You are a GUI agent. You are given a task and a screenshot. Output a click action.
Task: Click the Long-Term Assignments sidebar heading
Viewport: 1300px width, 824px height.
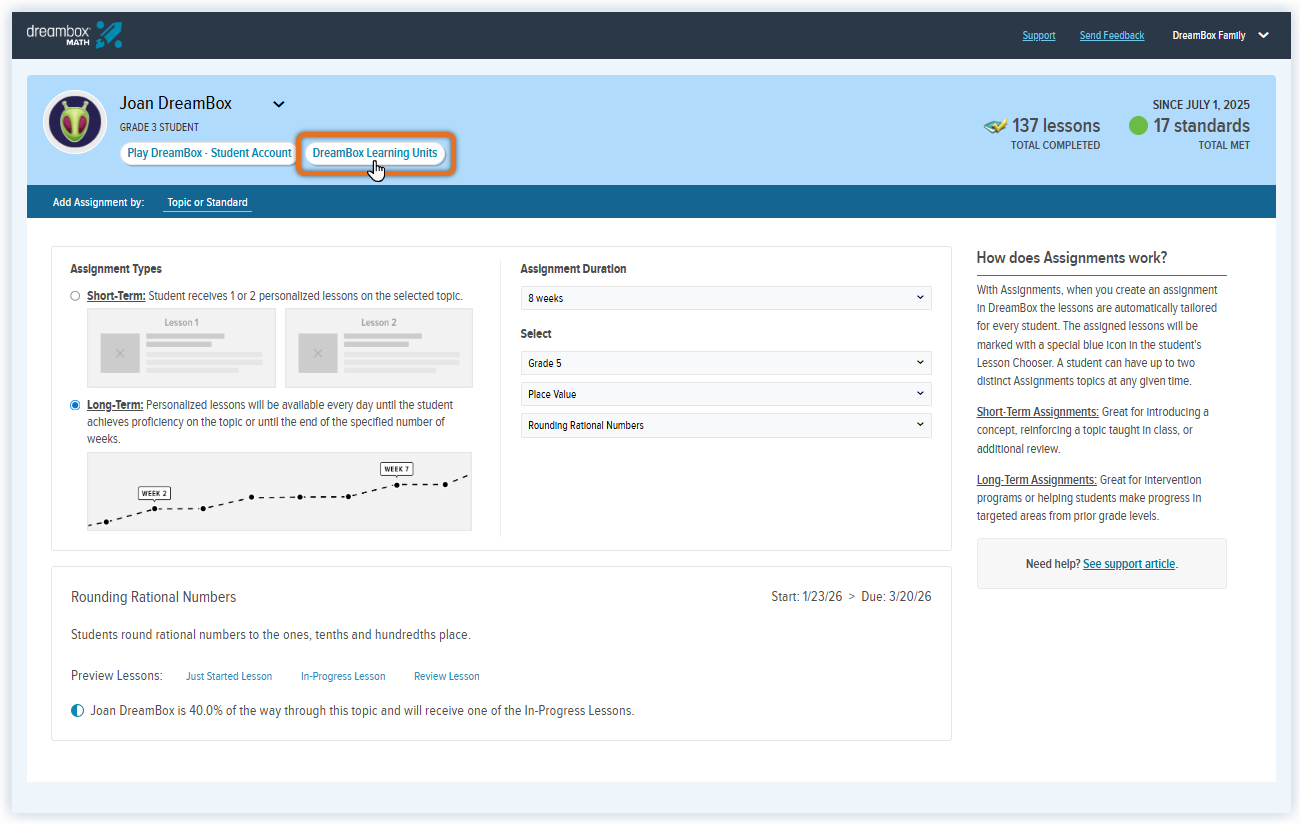[x=1037, y=480]
